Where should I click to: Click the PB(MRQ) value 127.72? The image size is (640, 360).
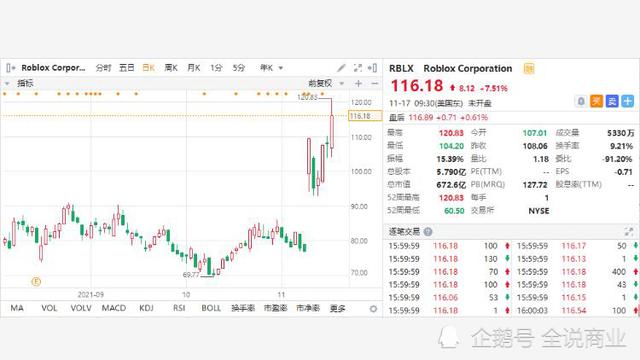[535, 185]
